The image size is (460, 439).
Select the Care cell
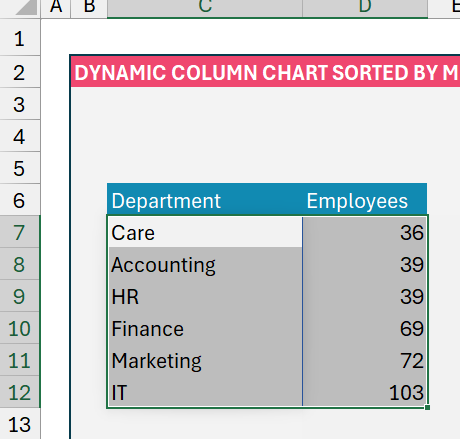point(205,232)
